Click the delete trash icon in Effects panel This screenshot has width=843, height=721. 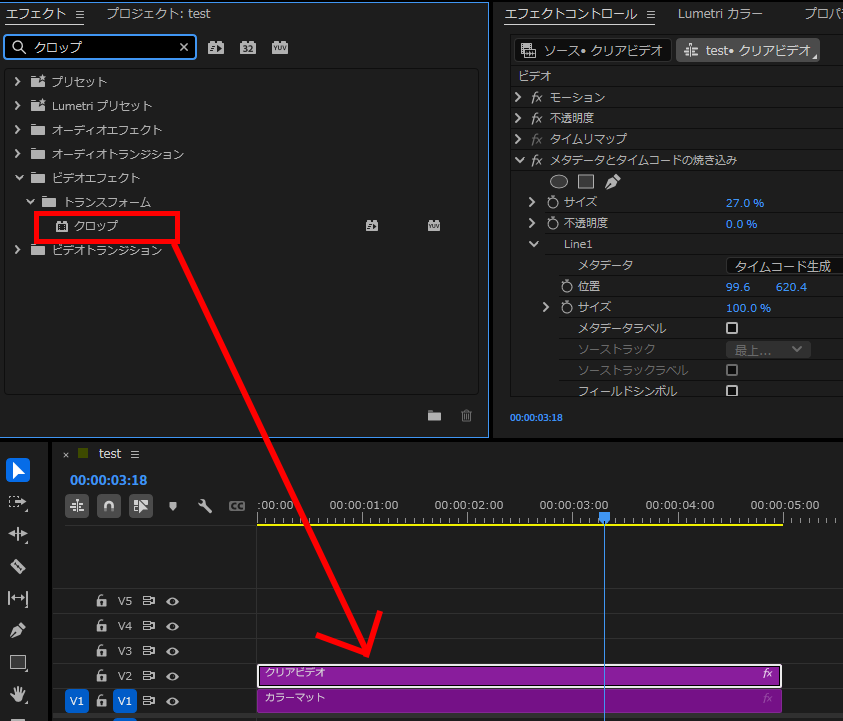click(467, 416)
